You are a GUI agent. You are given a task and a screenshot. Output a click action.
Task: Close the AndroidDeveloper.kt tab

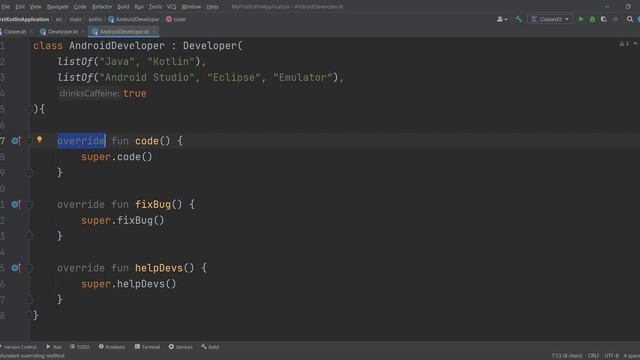coord(154,31)
